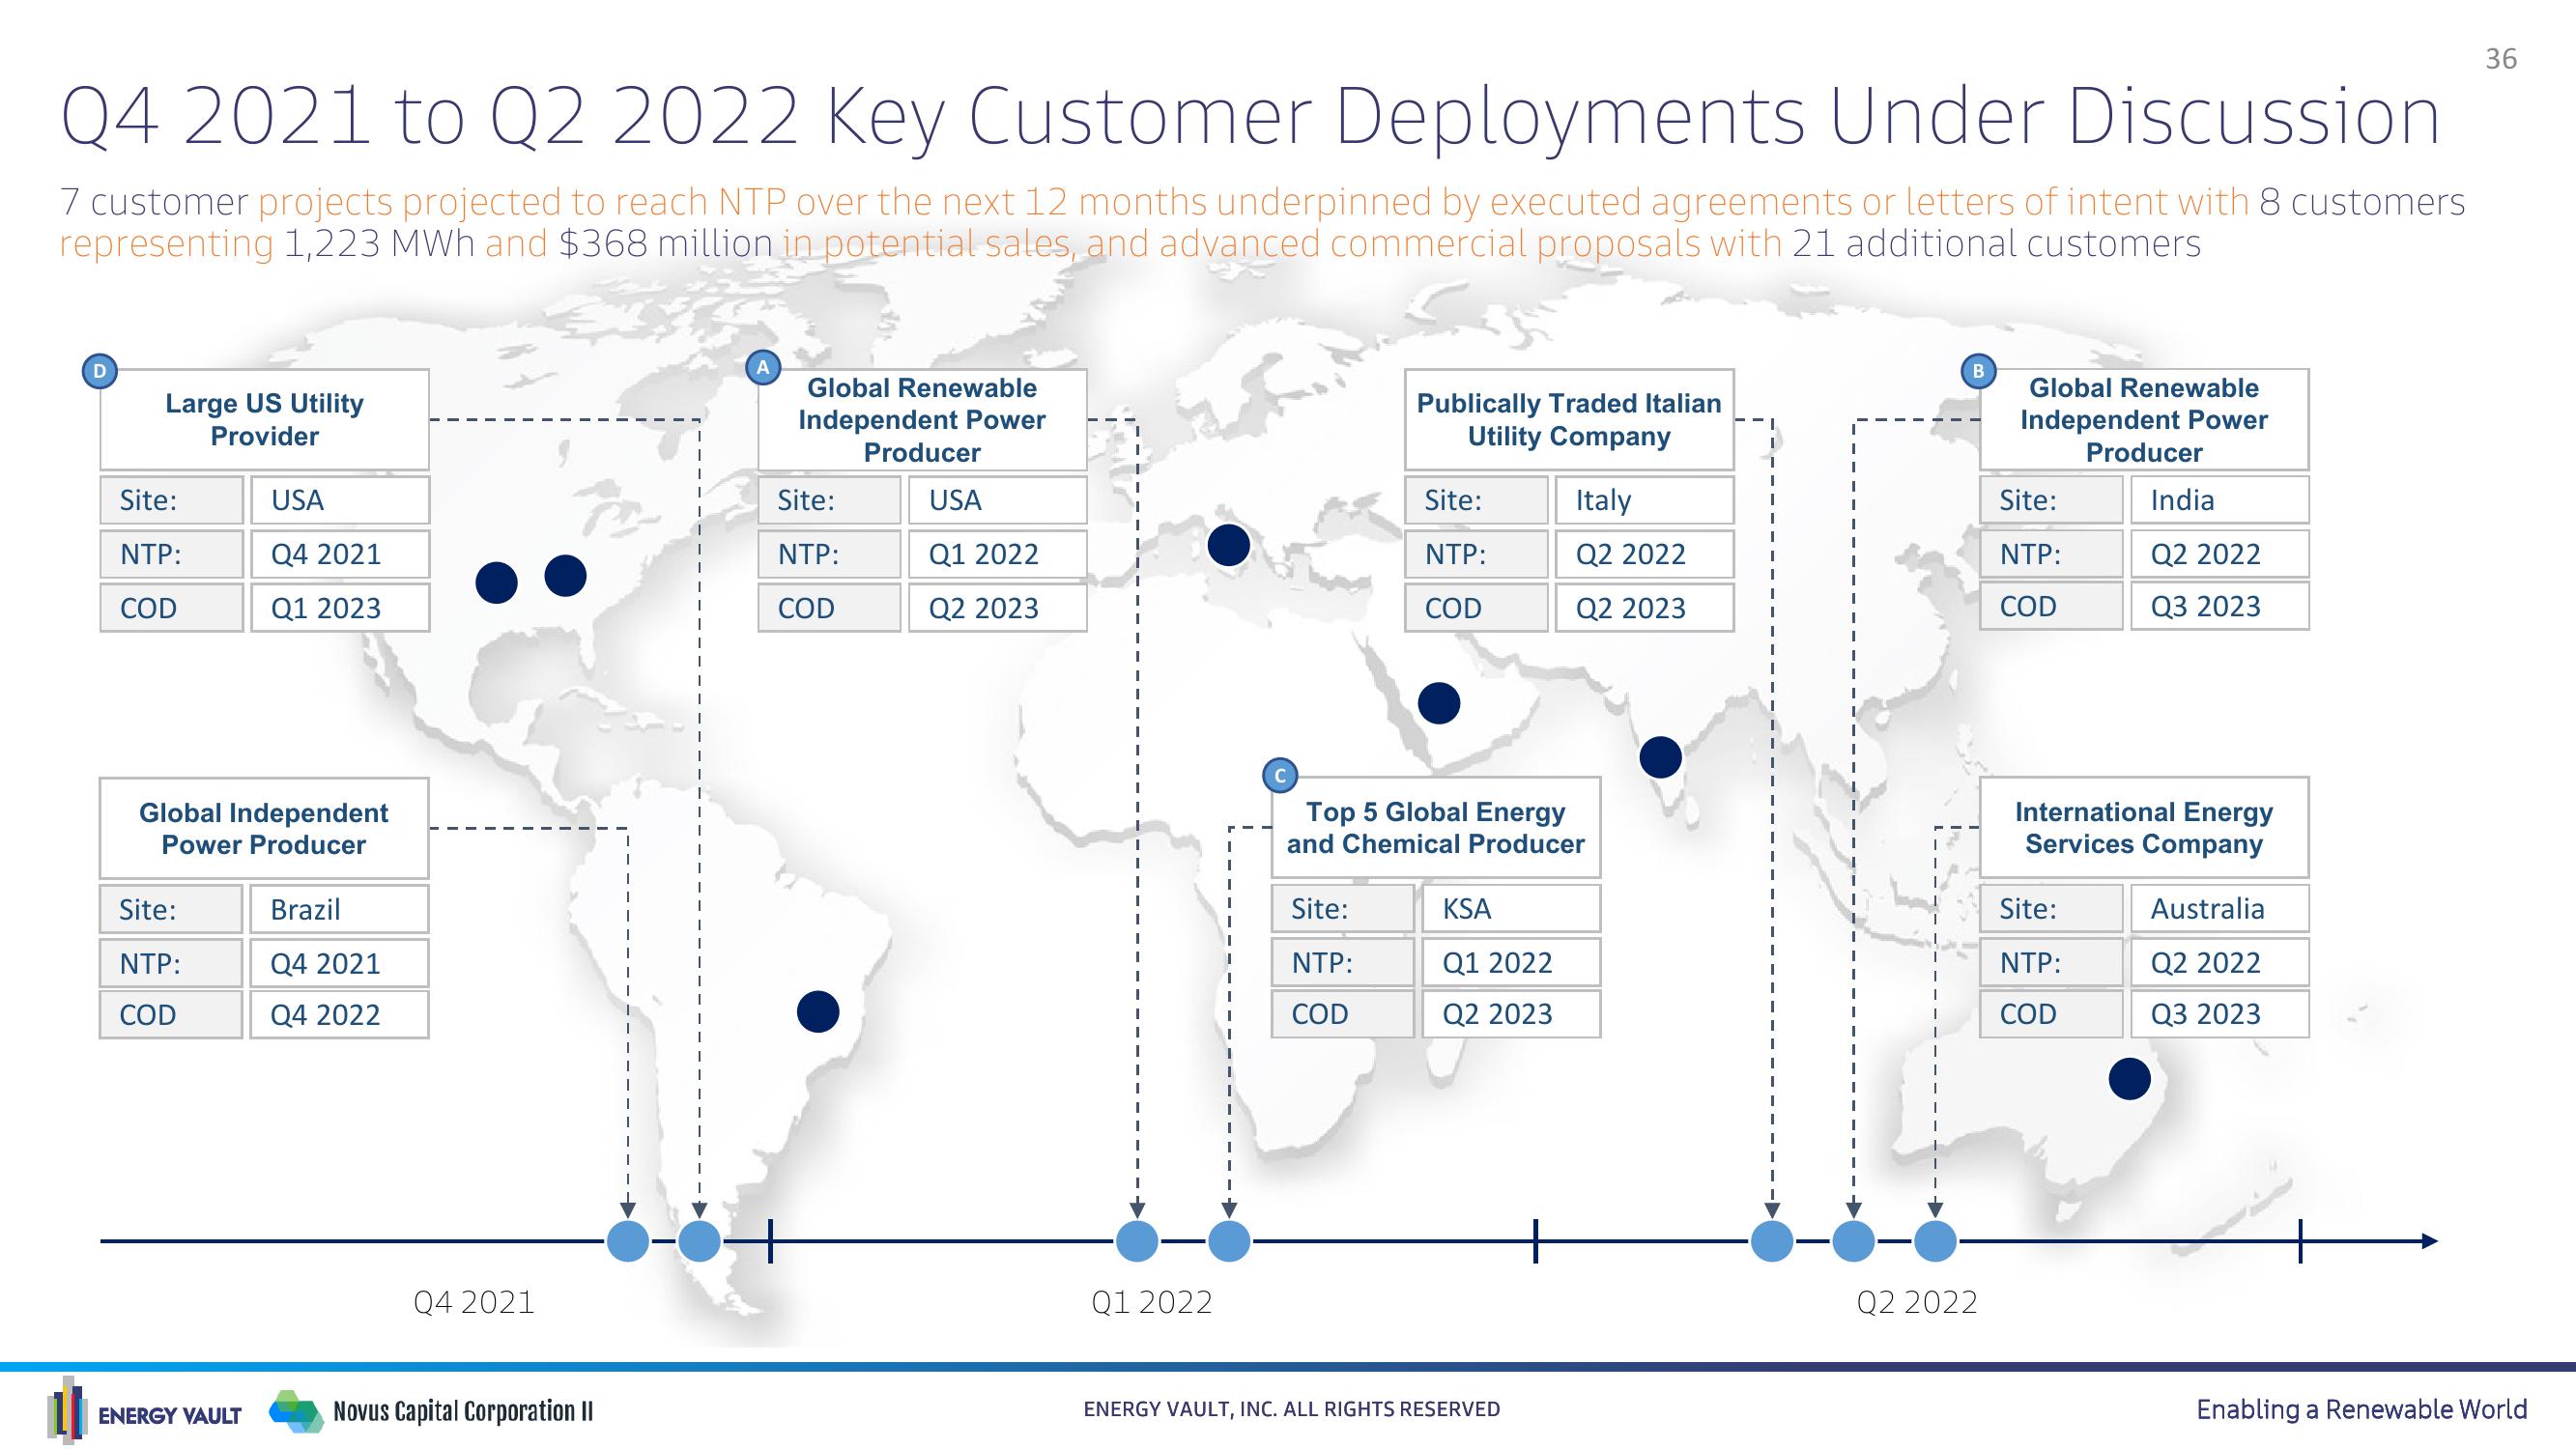Select the Italy map location dot
Image resolution: width=2576 pixels, height=1449 pixels.
(1229, 545)
